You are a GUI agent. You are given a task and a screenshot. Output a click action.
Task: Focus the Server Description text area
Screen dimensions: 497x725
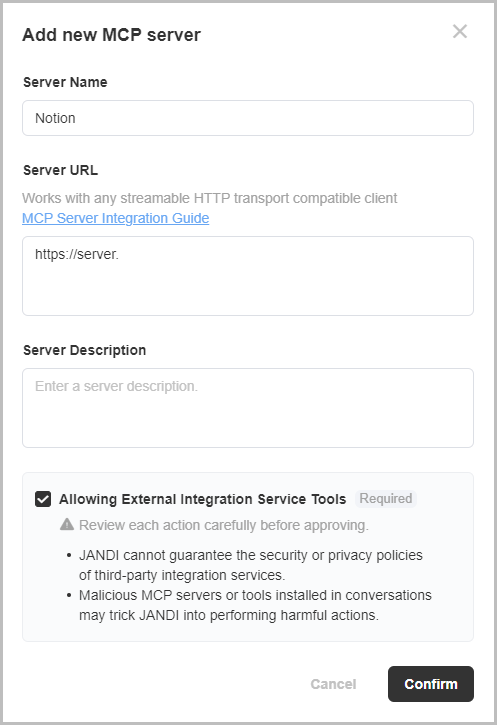pos(248,408)
